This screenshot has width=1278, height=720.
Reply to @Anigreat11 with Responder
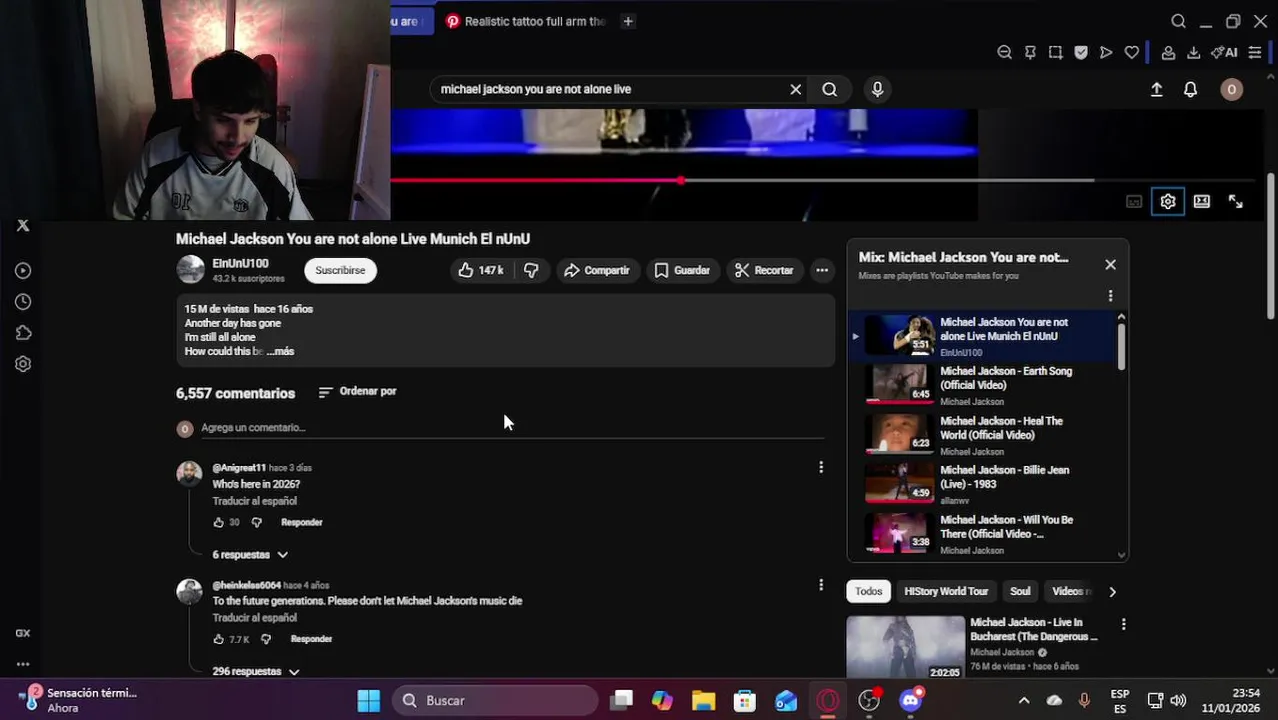(x=301, y=522)
